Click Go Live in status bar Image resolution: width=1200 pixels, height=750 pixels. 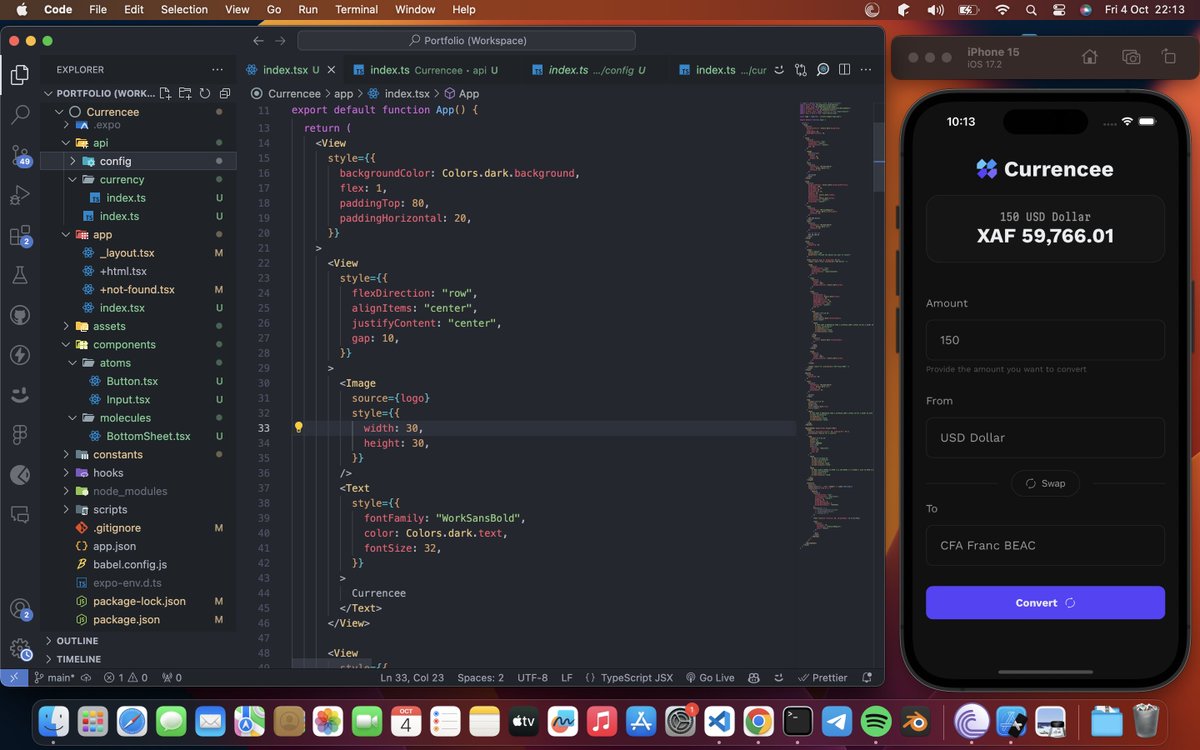[709, 677]
